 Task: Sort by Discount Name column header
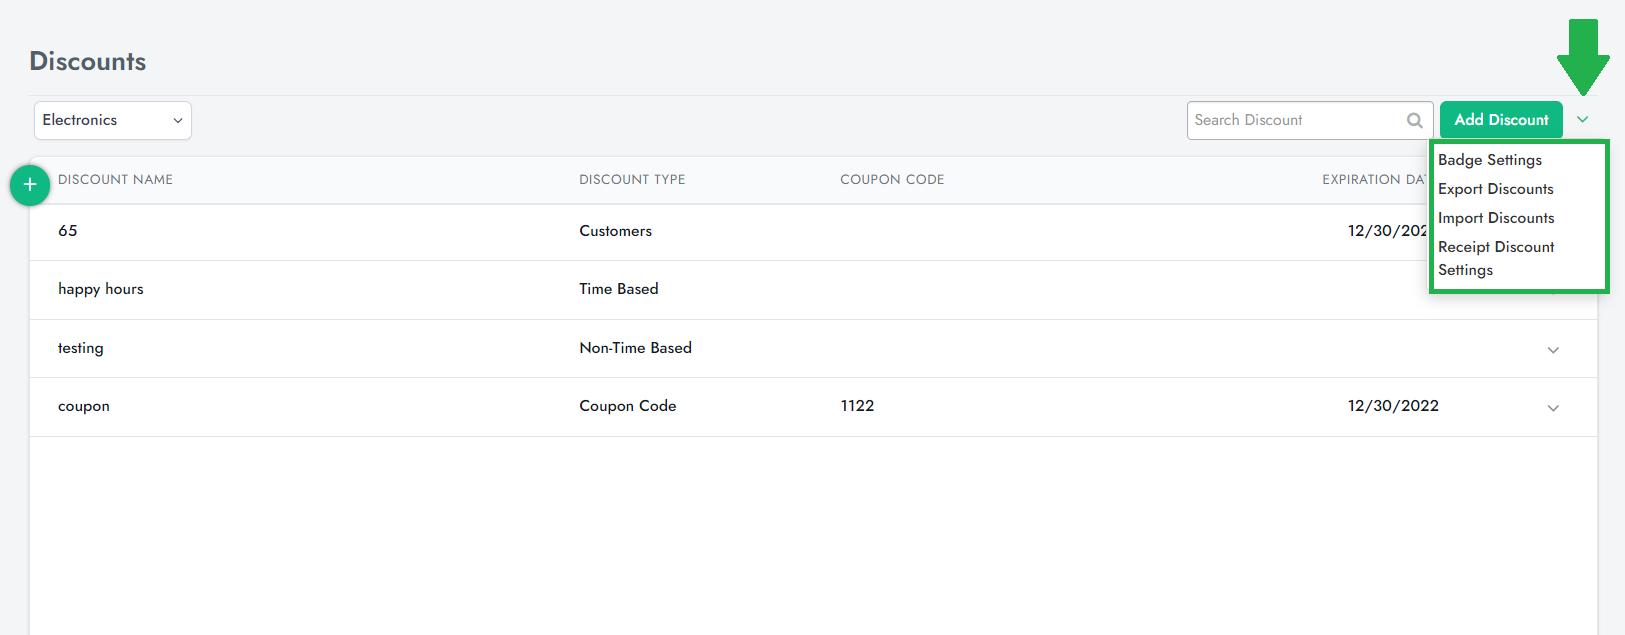click(115, 180)
